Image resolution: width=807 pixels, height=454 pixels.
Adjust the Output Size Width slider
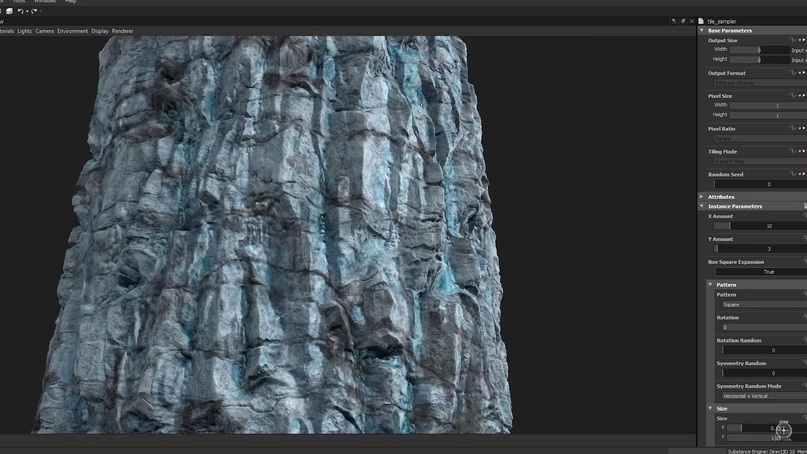pyautogui.click(x=760, y=50)
